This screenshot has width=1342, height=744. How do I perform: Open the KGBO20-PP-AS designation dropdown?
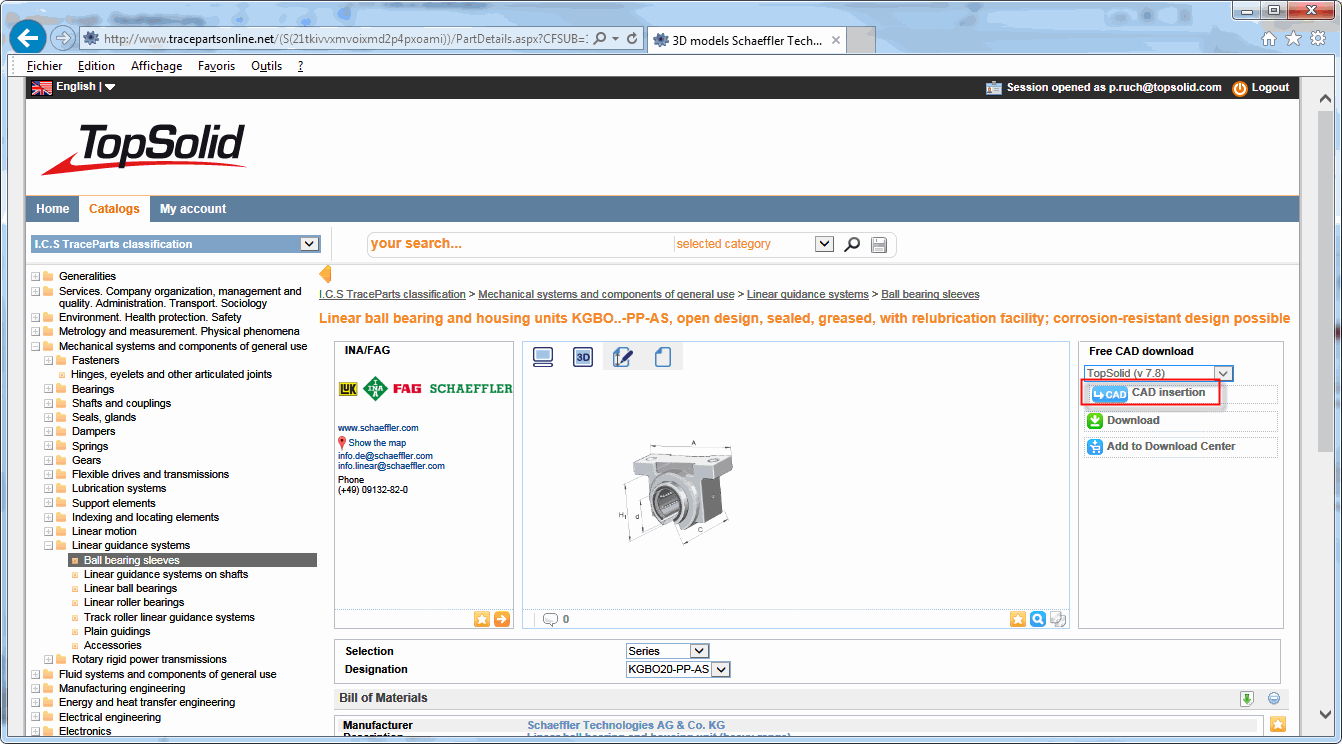(721, 670)
